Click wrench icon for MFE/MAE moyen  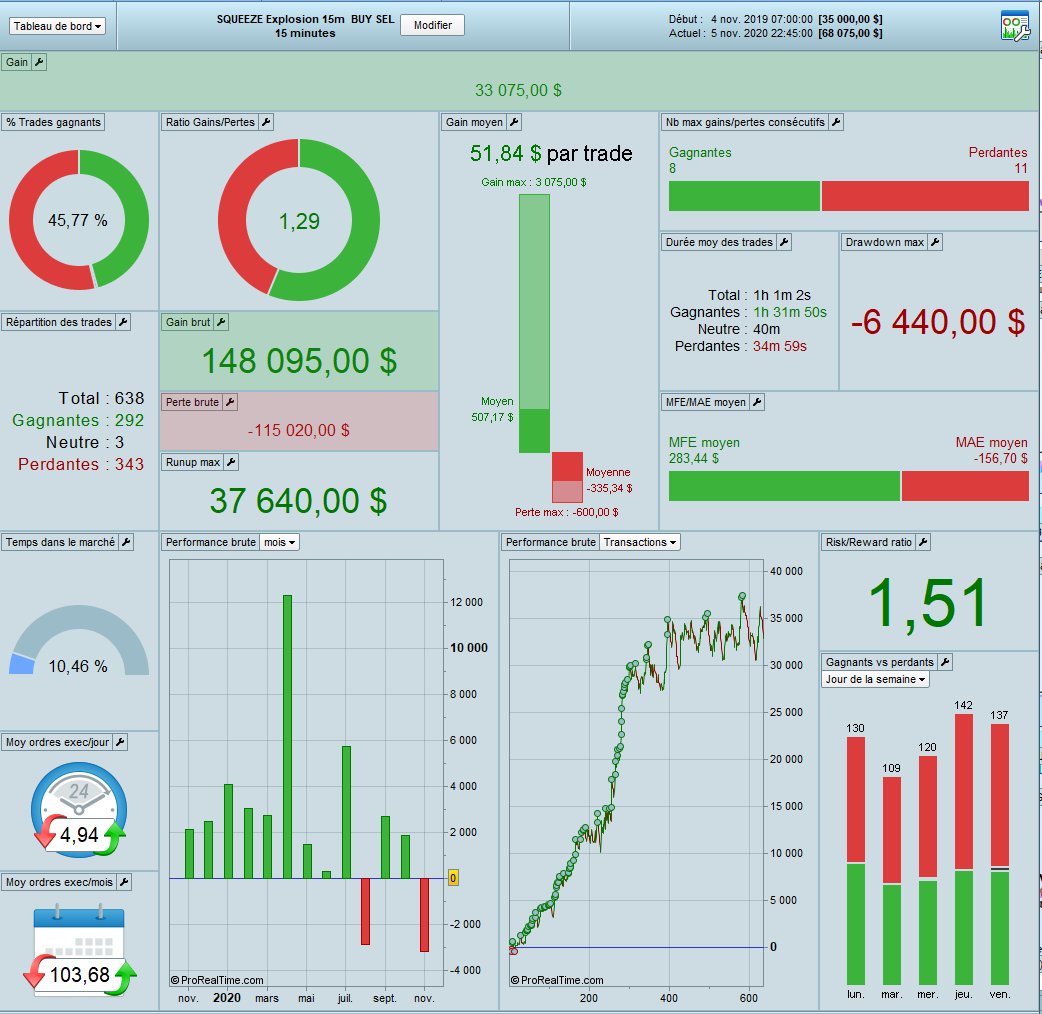(x=757, y=402)
